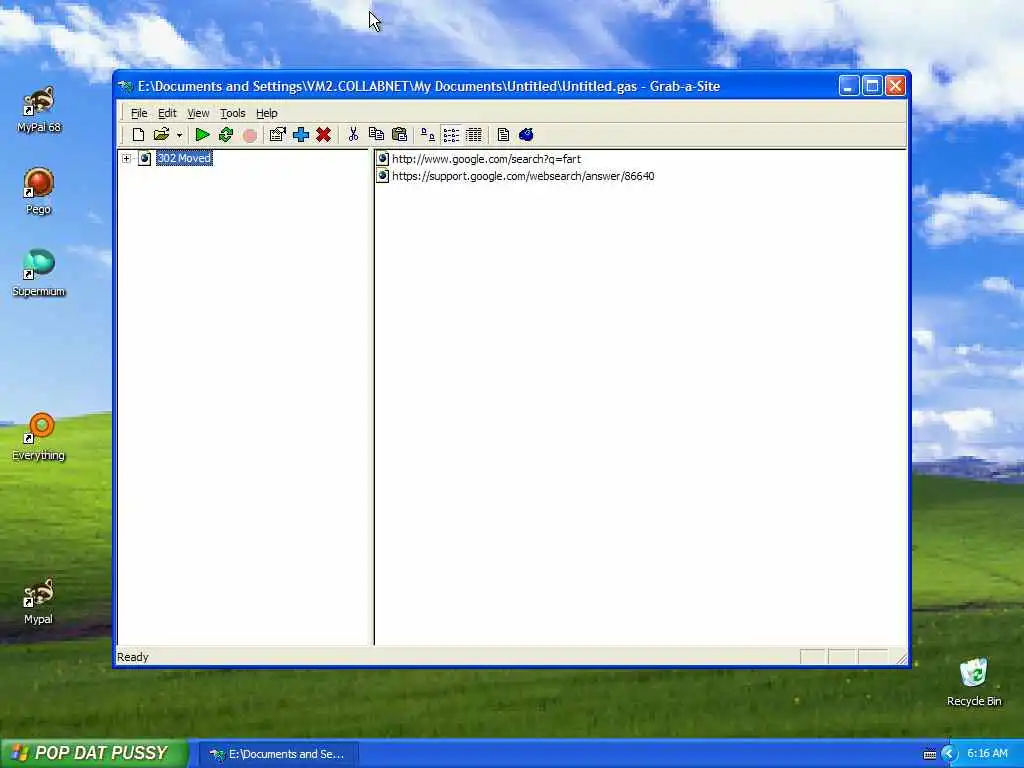Expand the 302 Moved tree node

[x=127, y=158]
